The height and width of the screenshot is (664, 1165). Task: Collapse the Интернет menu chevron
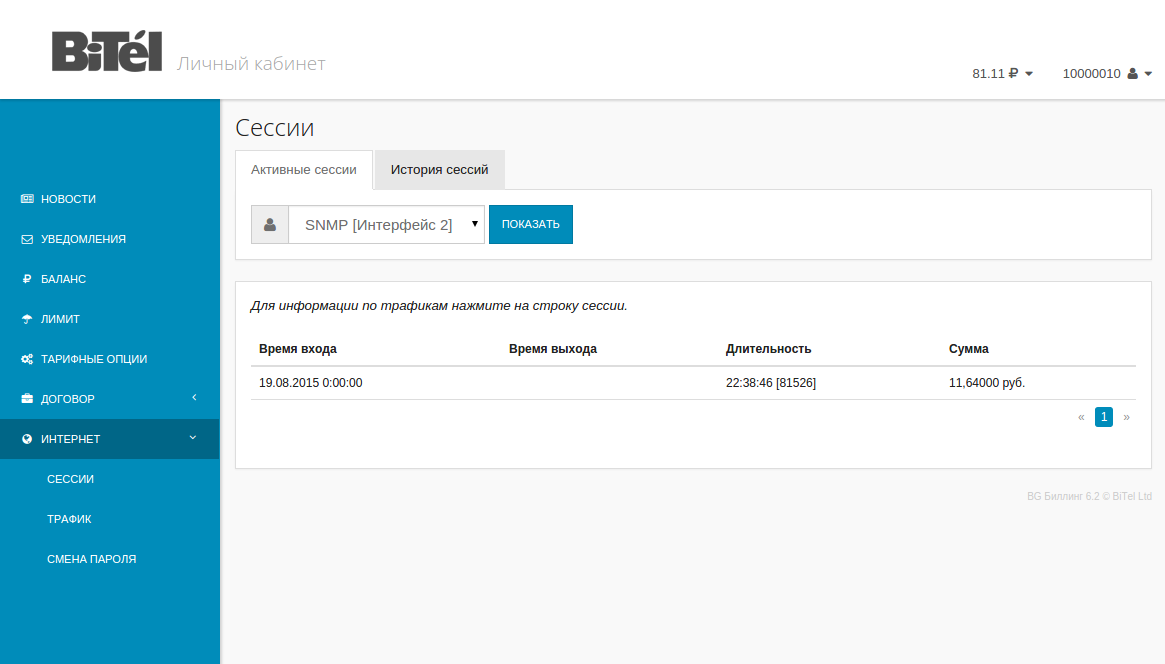point(193,438)
